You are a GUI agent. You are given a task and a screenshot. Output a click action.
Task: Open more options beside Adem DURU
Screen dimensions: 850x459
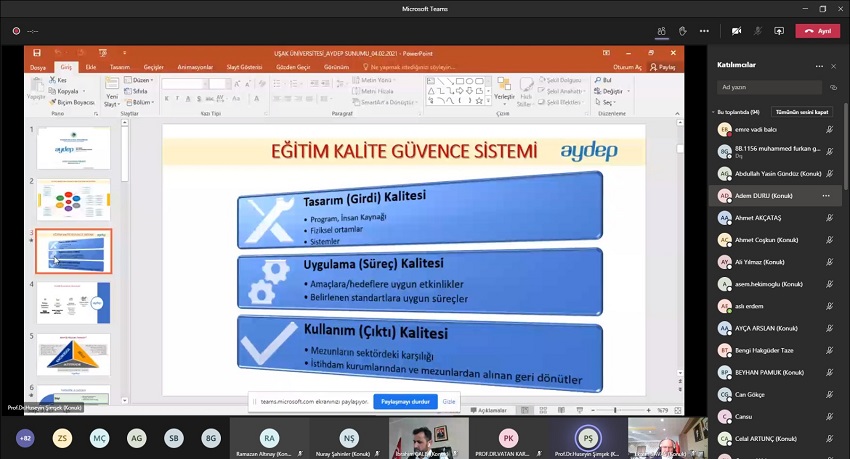point(826,196)
